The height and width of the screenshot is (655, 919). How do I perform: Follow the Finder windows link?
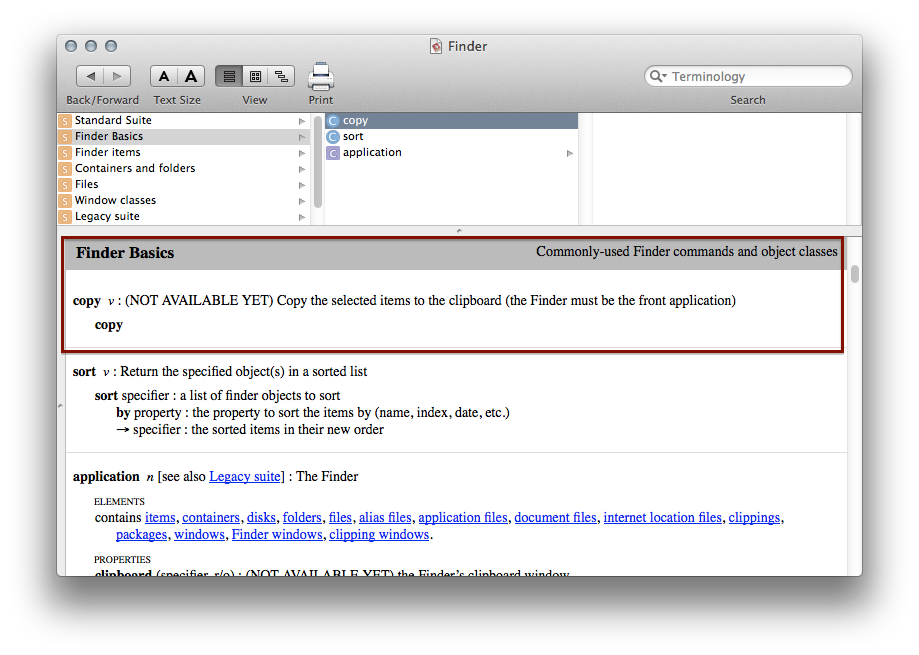point(277,534)
